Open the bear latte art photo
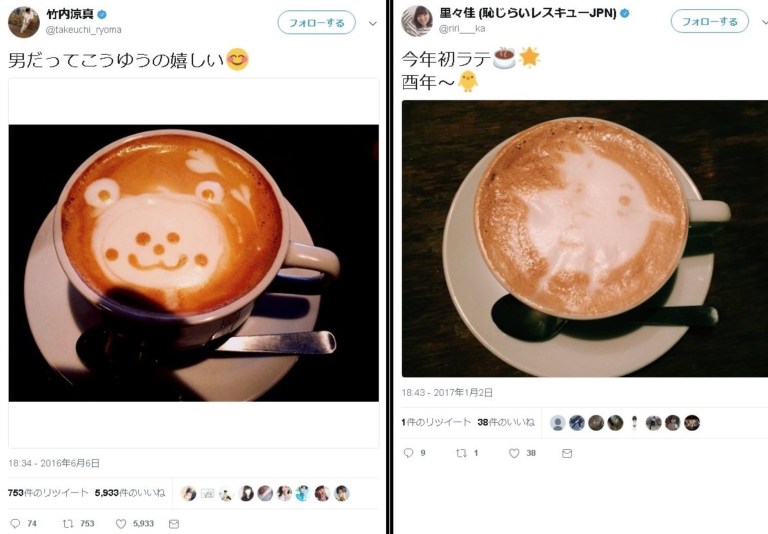This screenshot has height=534, width=768. pos(193,263)
